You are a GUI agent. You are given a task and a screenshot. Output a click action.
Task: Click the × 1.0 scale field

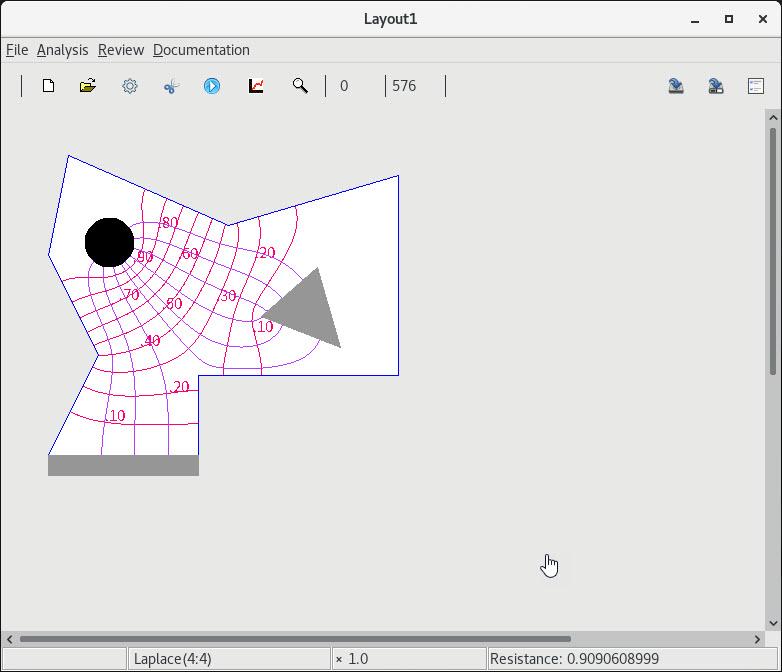point(408,659)
